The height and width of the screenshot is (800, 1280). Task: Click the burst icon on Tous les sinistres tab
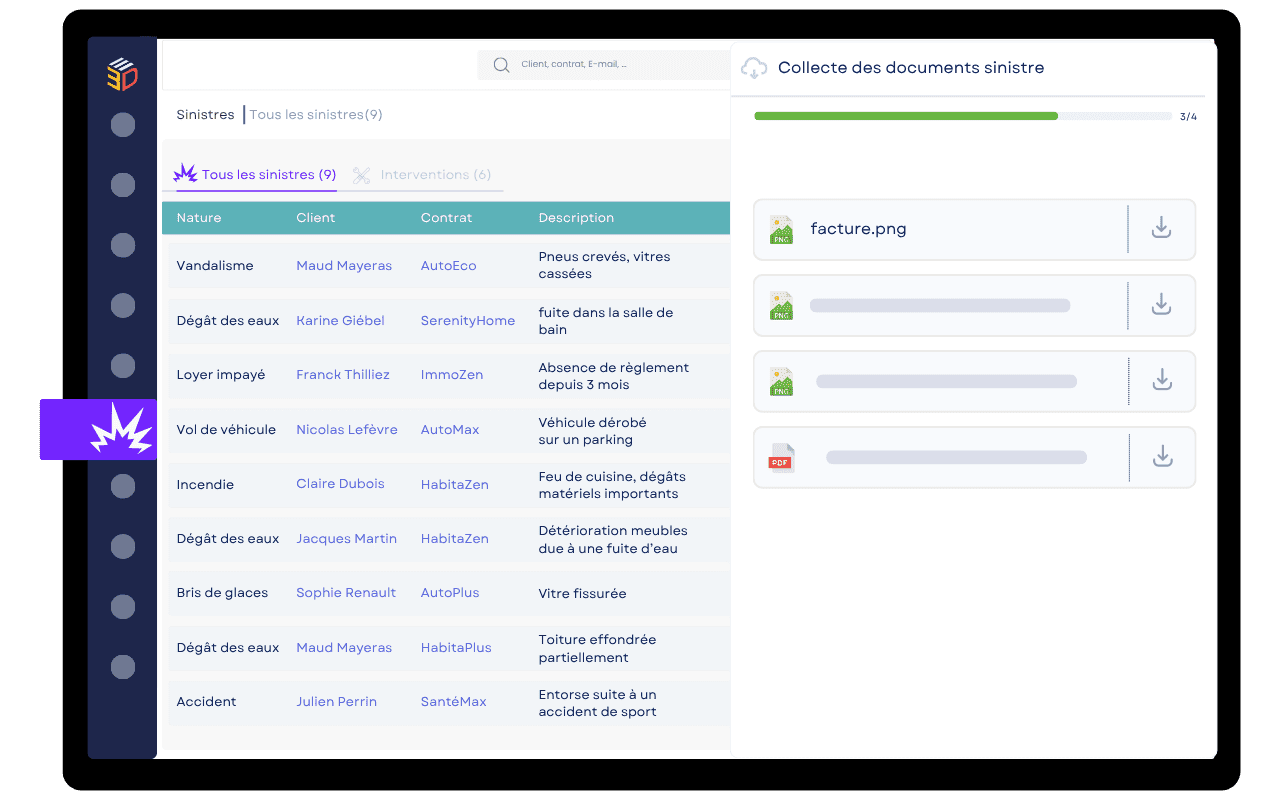pyautogui.click(x=186, y=173)
